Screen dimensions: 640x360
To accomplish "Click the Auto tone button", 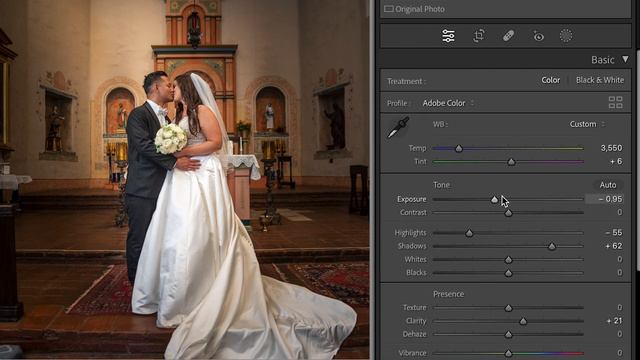I will (607, 185).
